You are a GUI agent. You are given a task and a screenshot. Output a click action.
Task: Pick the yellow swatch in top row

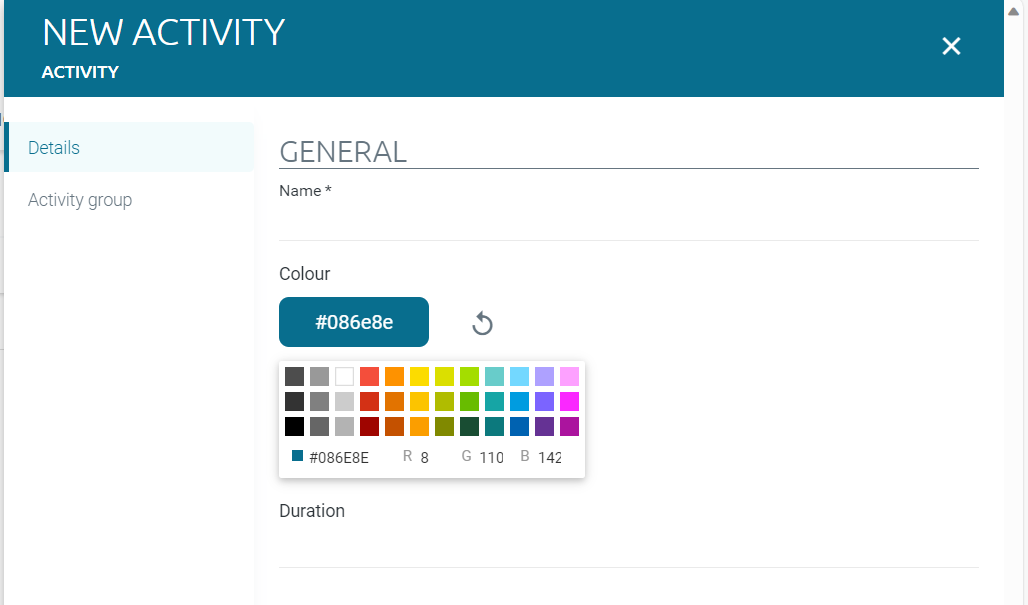(419, 376)
